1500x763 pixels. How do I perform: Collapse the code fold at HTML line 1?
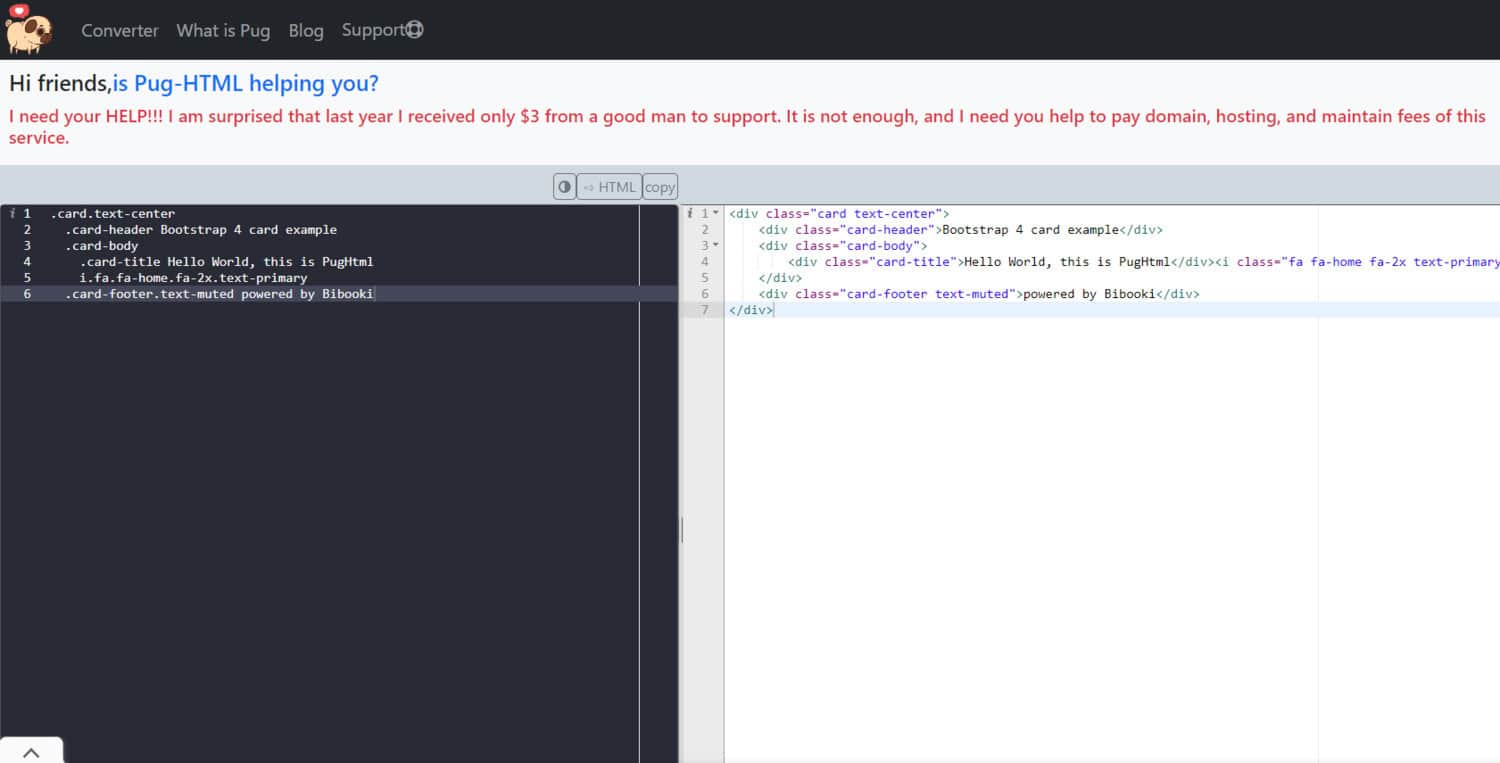click(715, 213)
